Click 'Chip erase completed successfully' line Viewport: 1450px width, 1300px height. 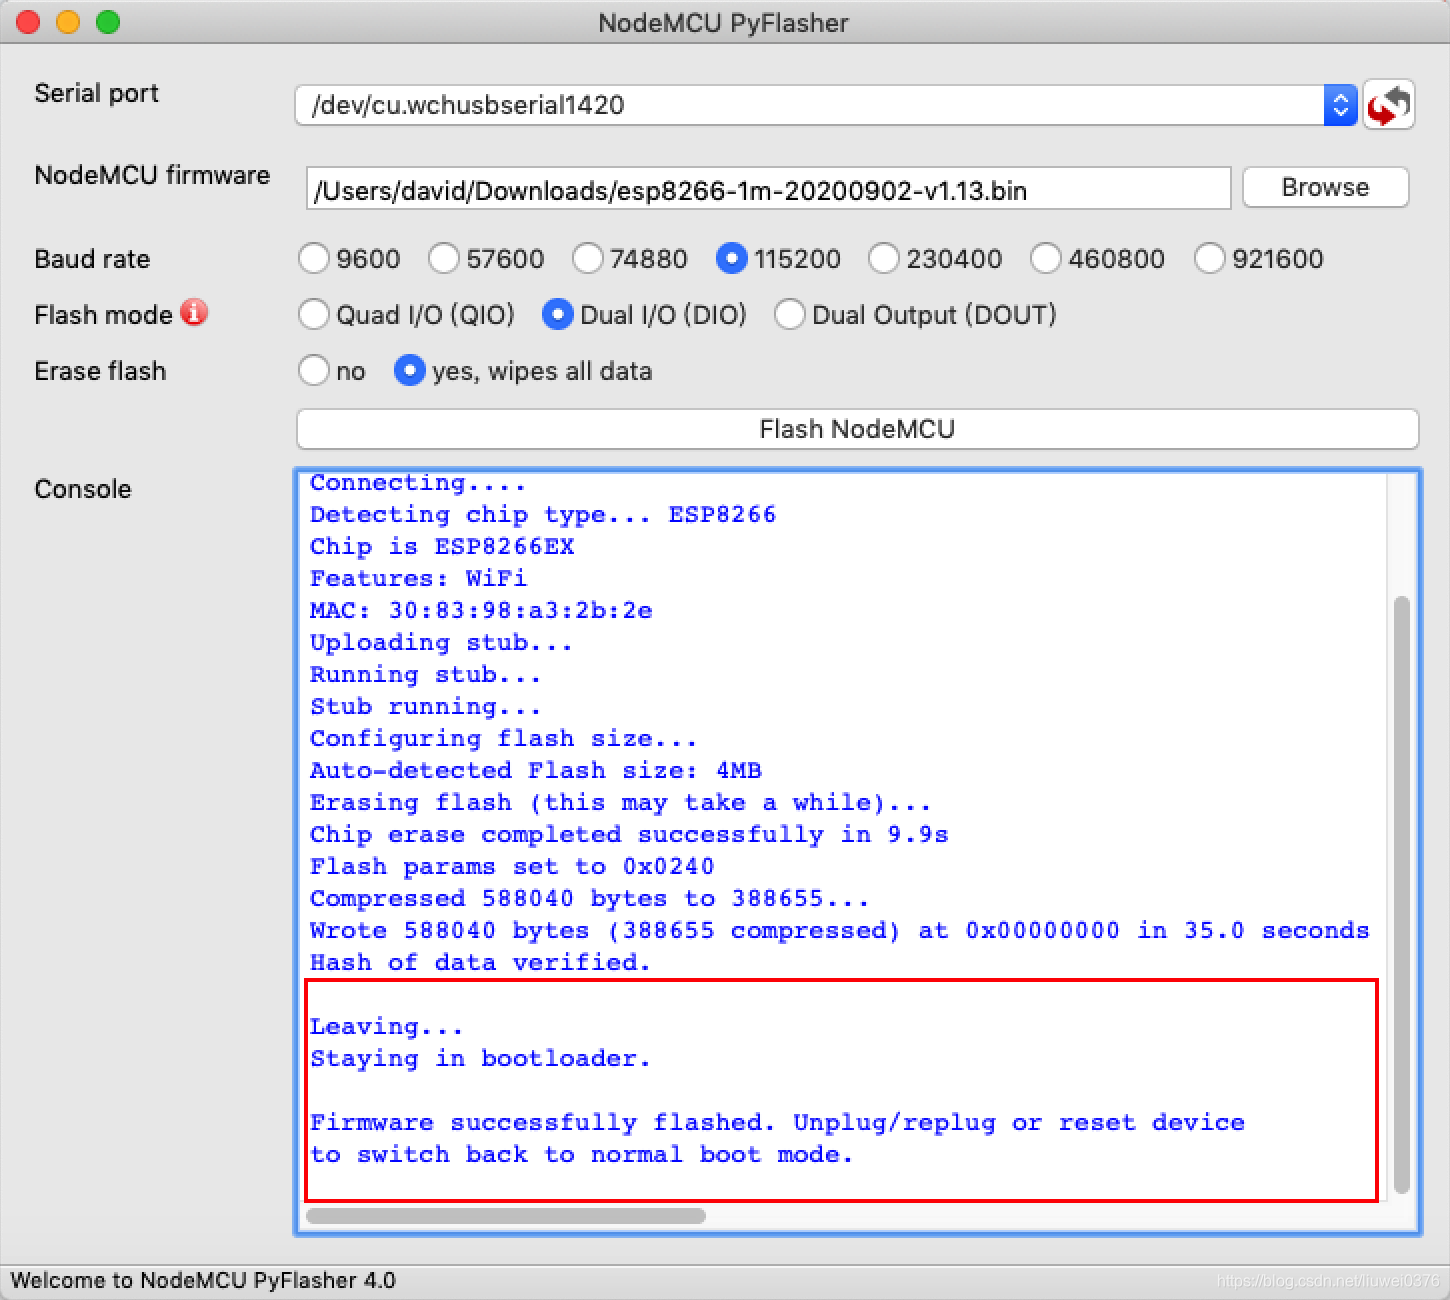pyautogui.click(x=629, y=835)
